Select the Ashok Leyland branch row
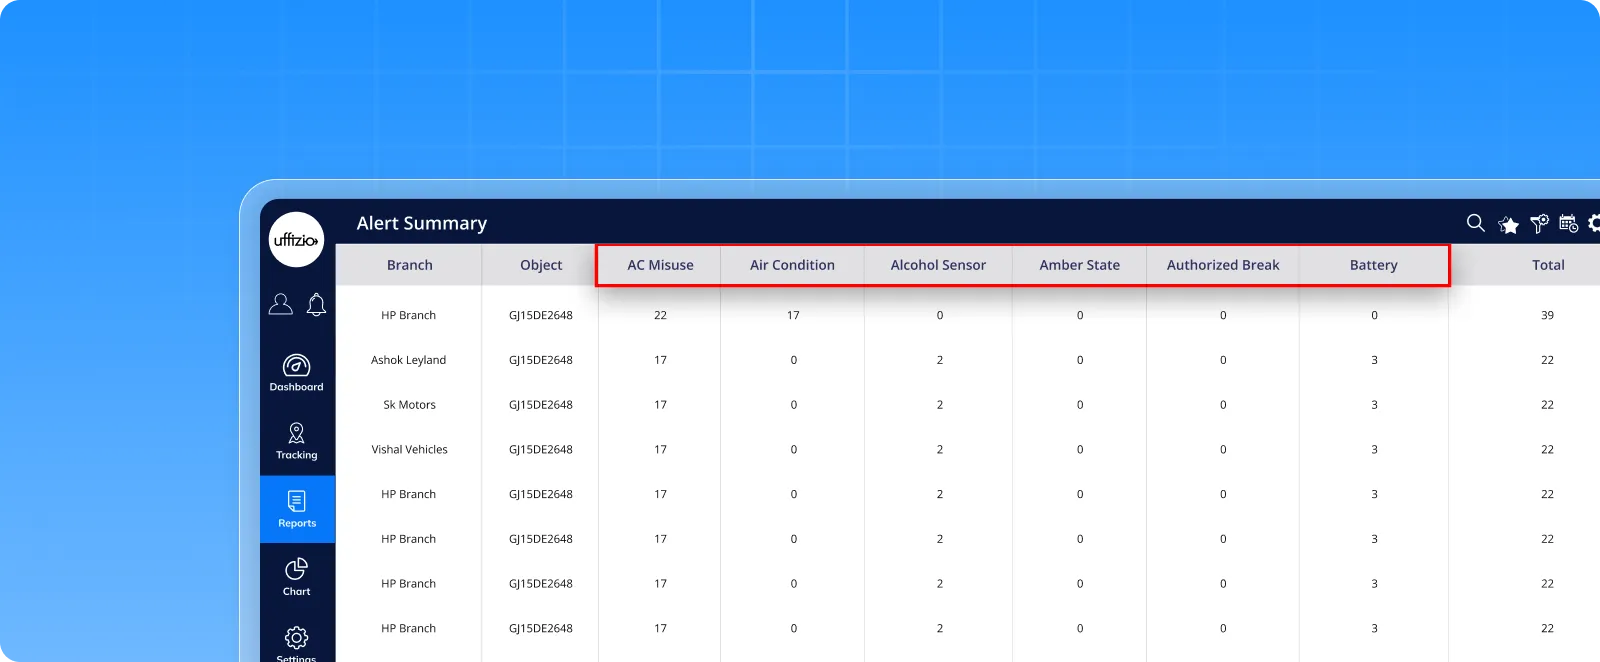This screenshot has height=662, width=1600. coord(409,360)
